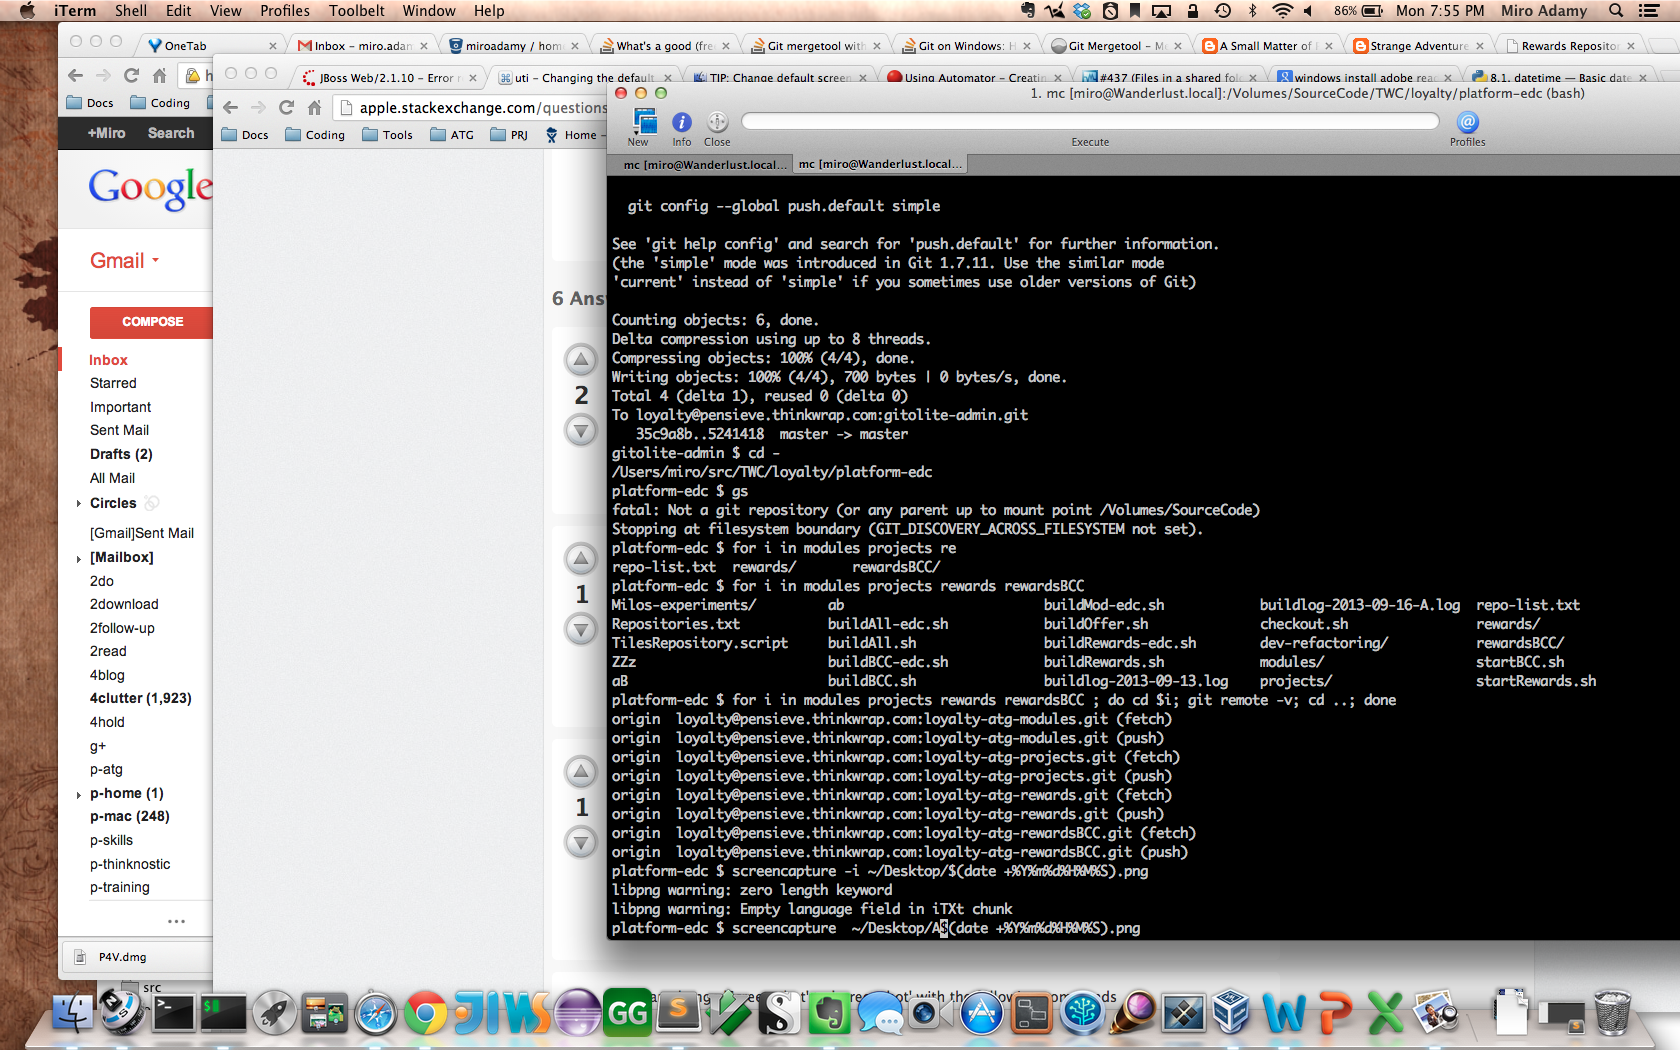This screenshot has height=1050, width=1680.
Task: Click the apple.stackexchange.com address bar
Action: point(470,107)
